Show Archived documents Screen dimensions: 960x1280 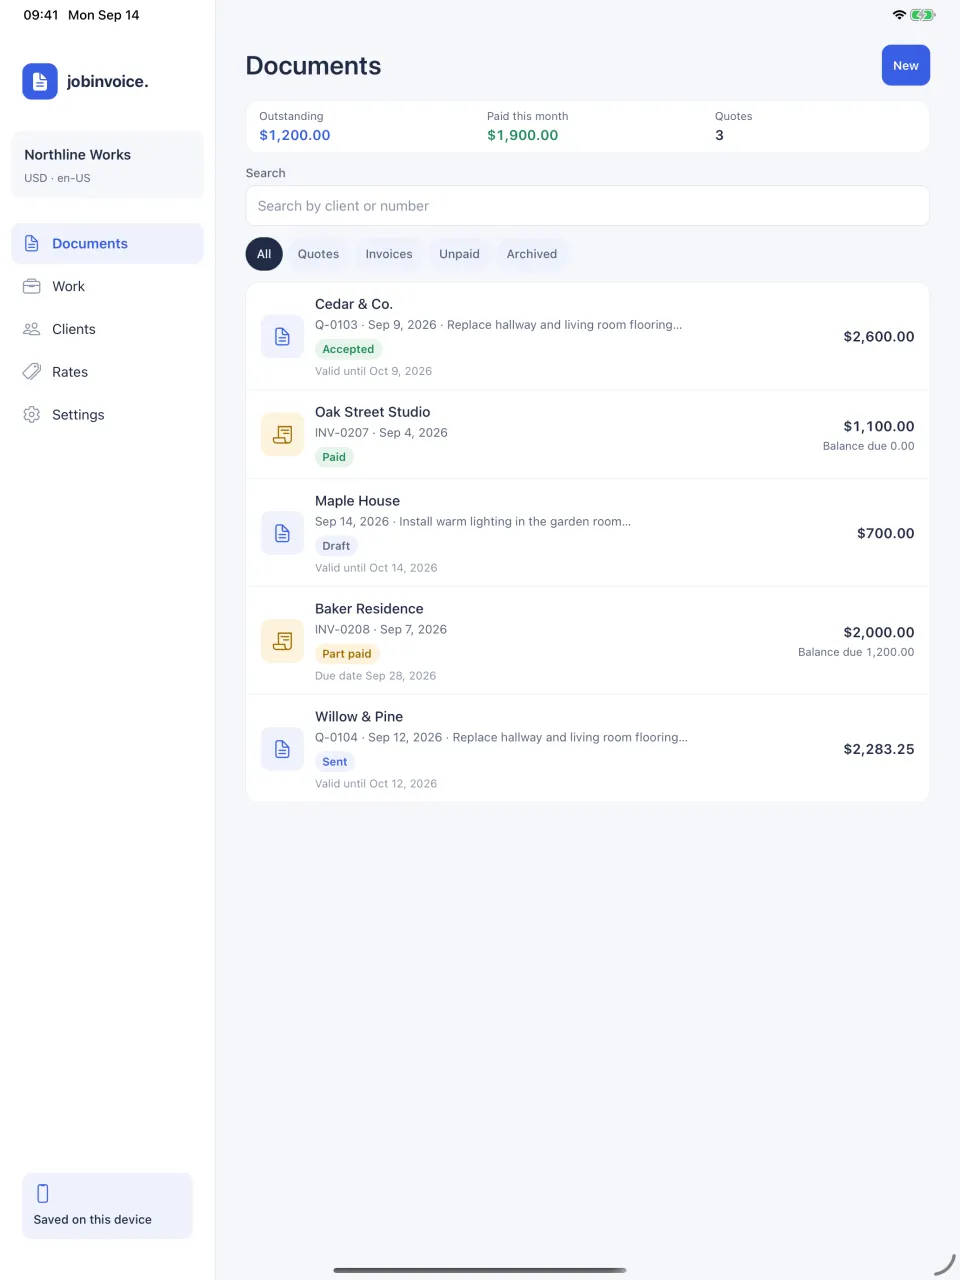pyautogui.click(x=532, y=254)
